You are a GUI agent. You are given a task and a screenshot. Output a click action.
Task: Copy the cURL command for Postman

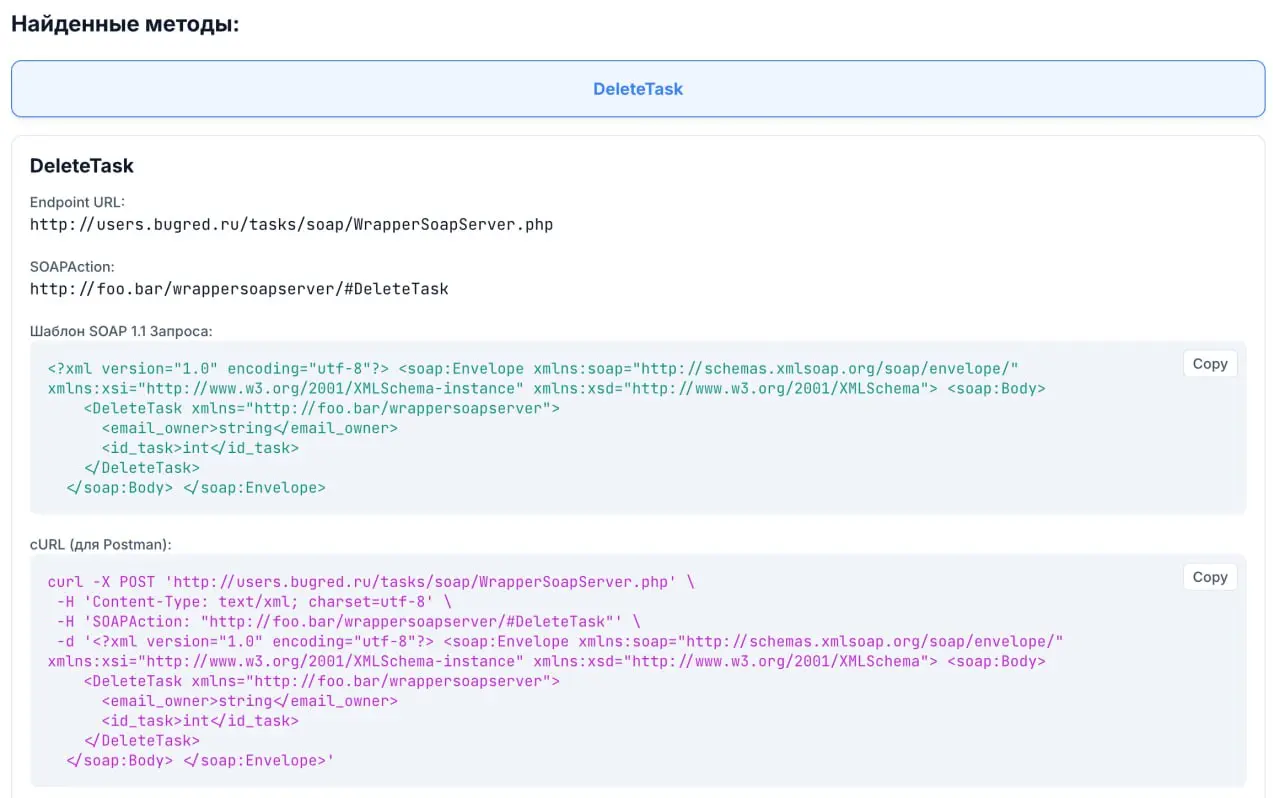click(1209, 577)
